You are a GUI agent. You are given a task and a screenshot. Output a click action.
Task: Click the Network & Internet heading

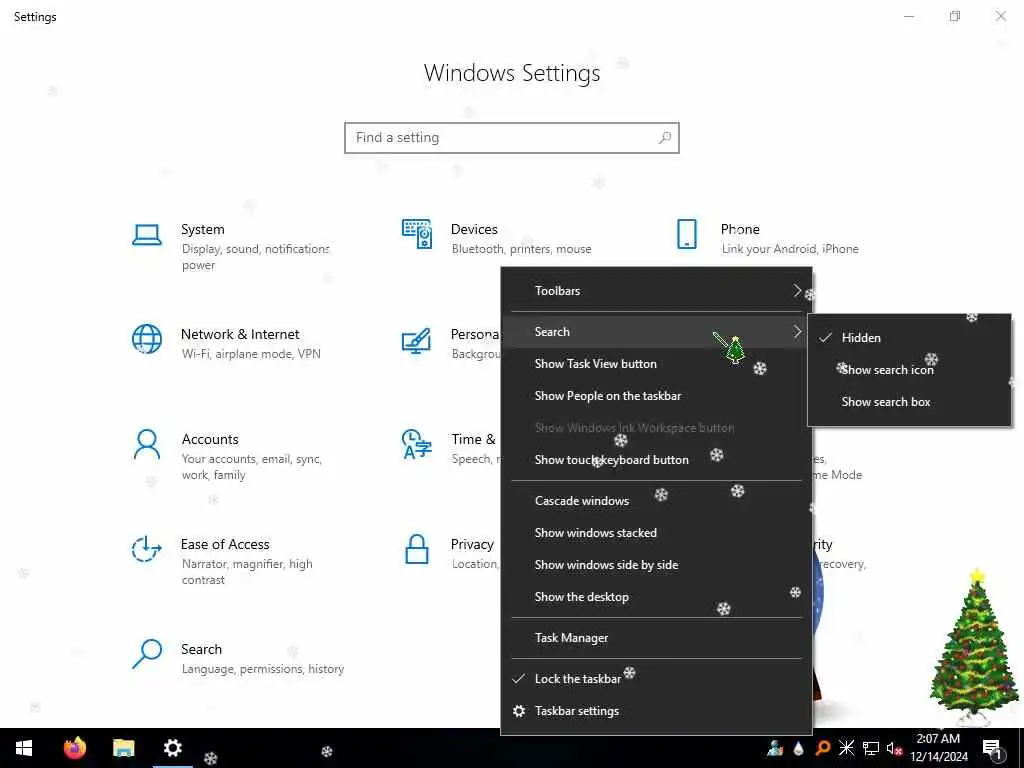pos(240,334)
